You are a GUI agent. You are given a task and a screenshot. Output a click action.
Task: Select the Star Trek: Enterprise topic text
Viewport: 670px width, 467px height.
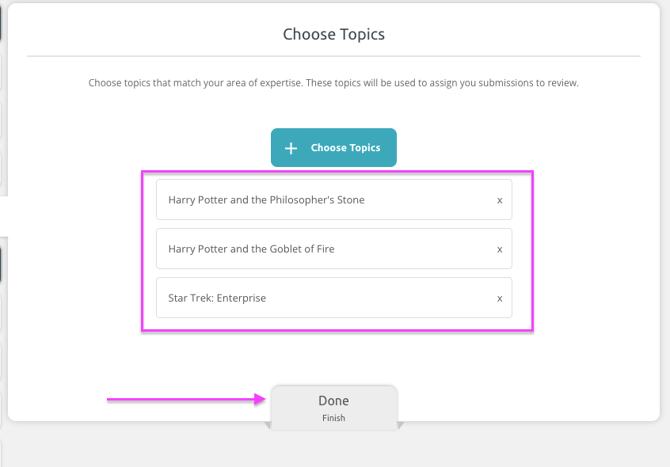(217, 298)
